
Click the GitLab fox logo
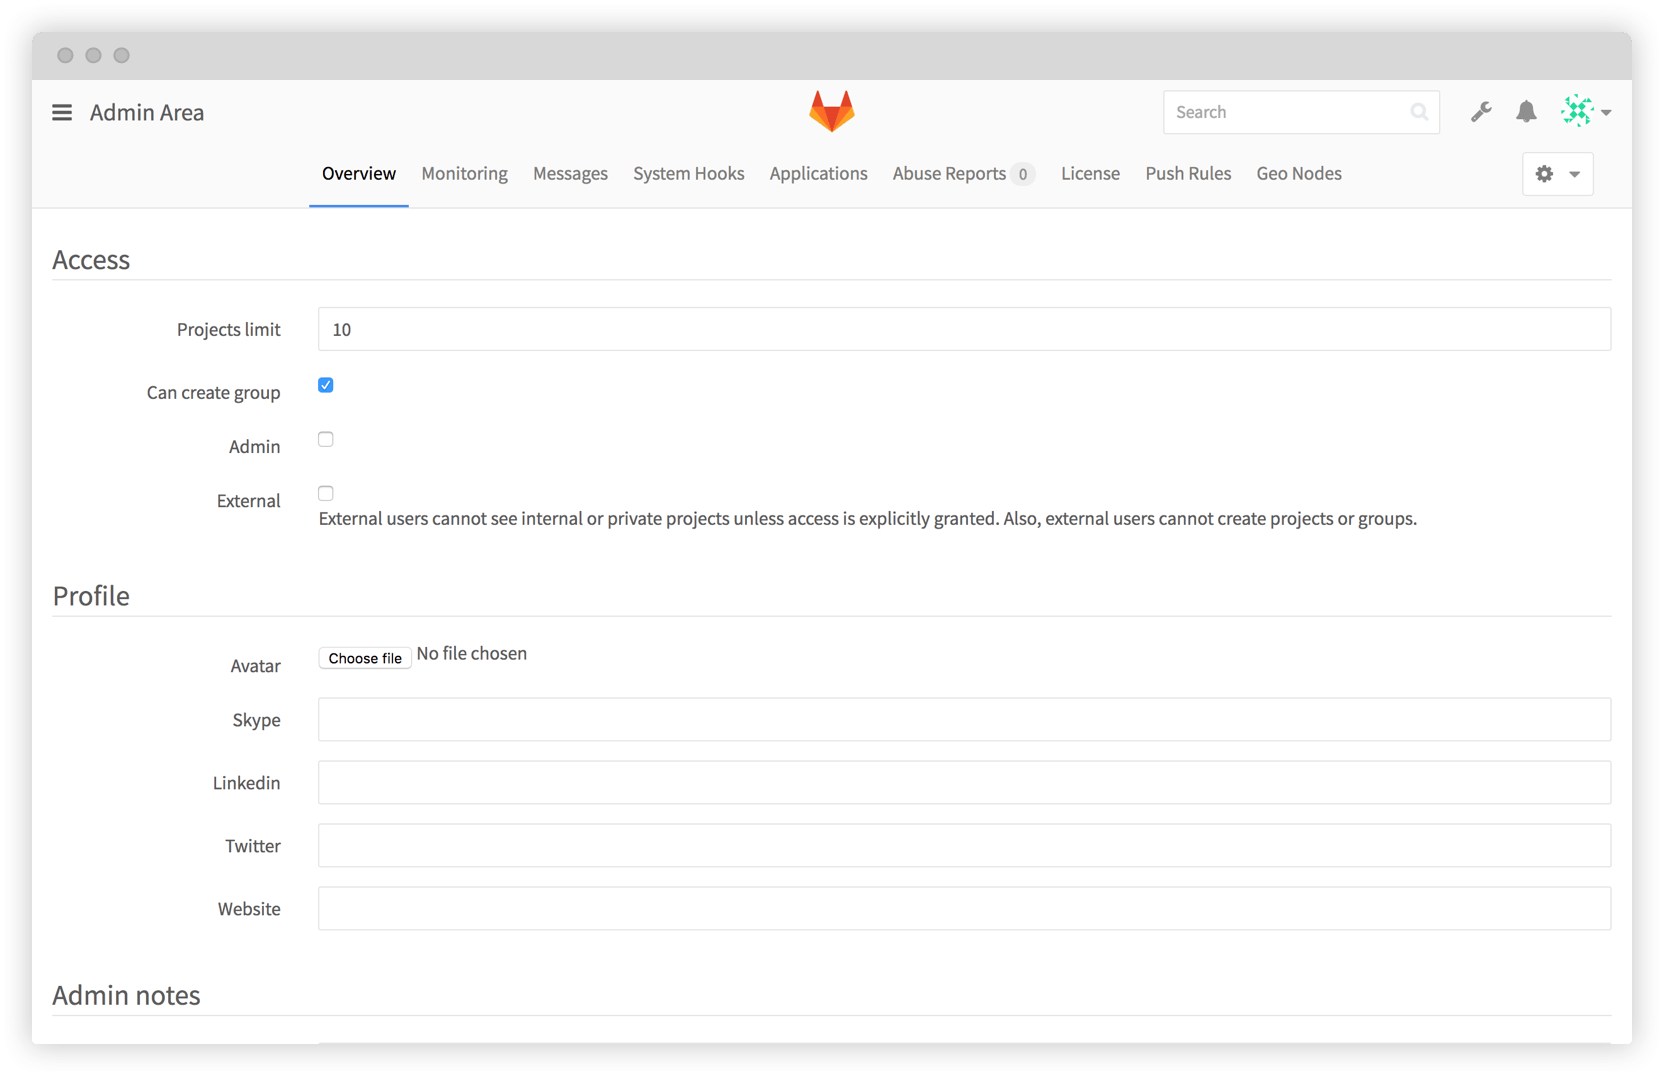point(831,111)
